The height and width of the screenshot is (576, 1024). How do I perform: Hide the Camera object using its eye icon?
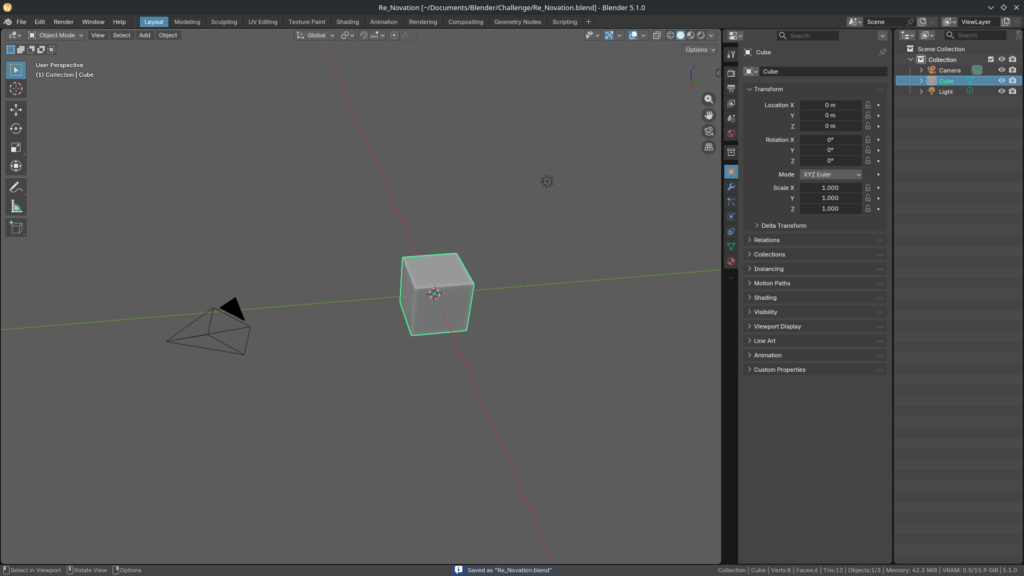(1001, 70)
